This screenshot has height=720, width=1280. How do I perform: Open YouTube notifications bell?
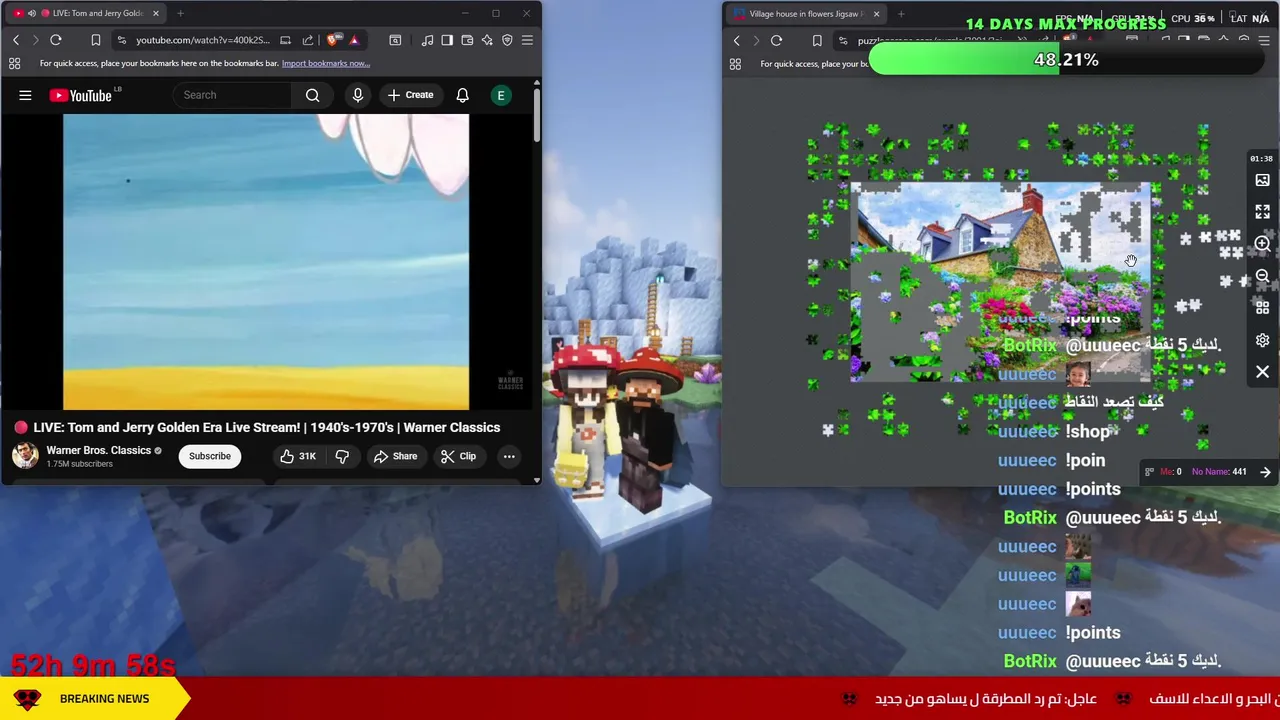(462, 95)
